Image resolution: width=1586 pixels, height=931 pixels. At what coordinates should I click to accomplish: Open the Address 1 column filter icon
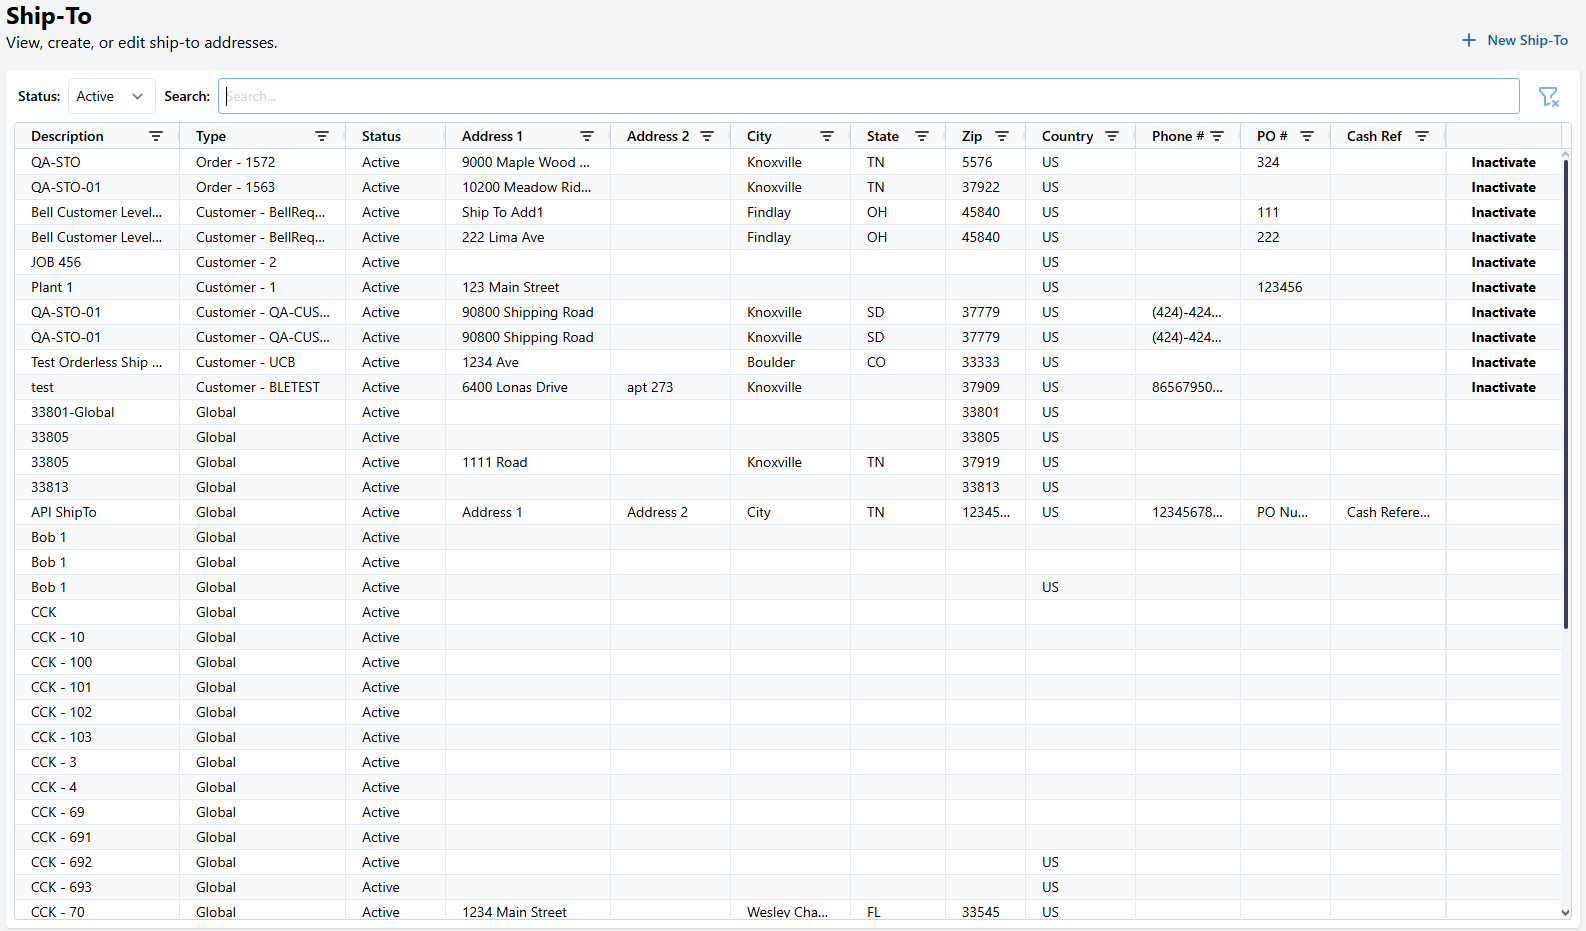pos(587,136)
